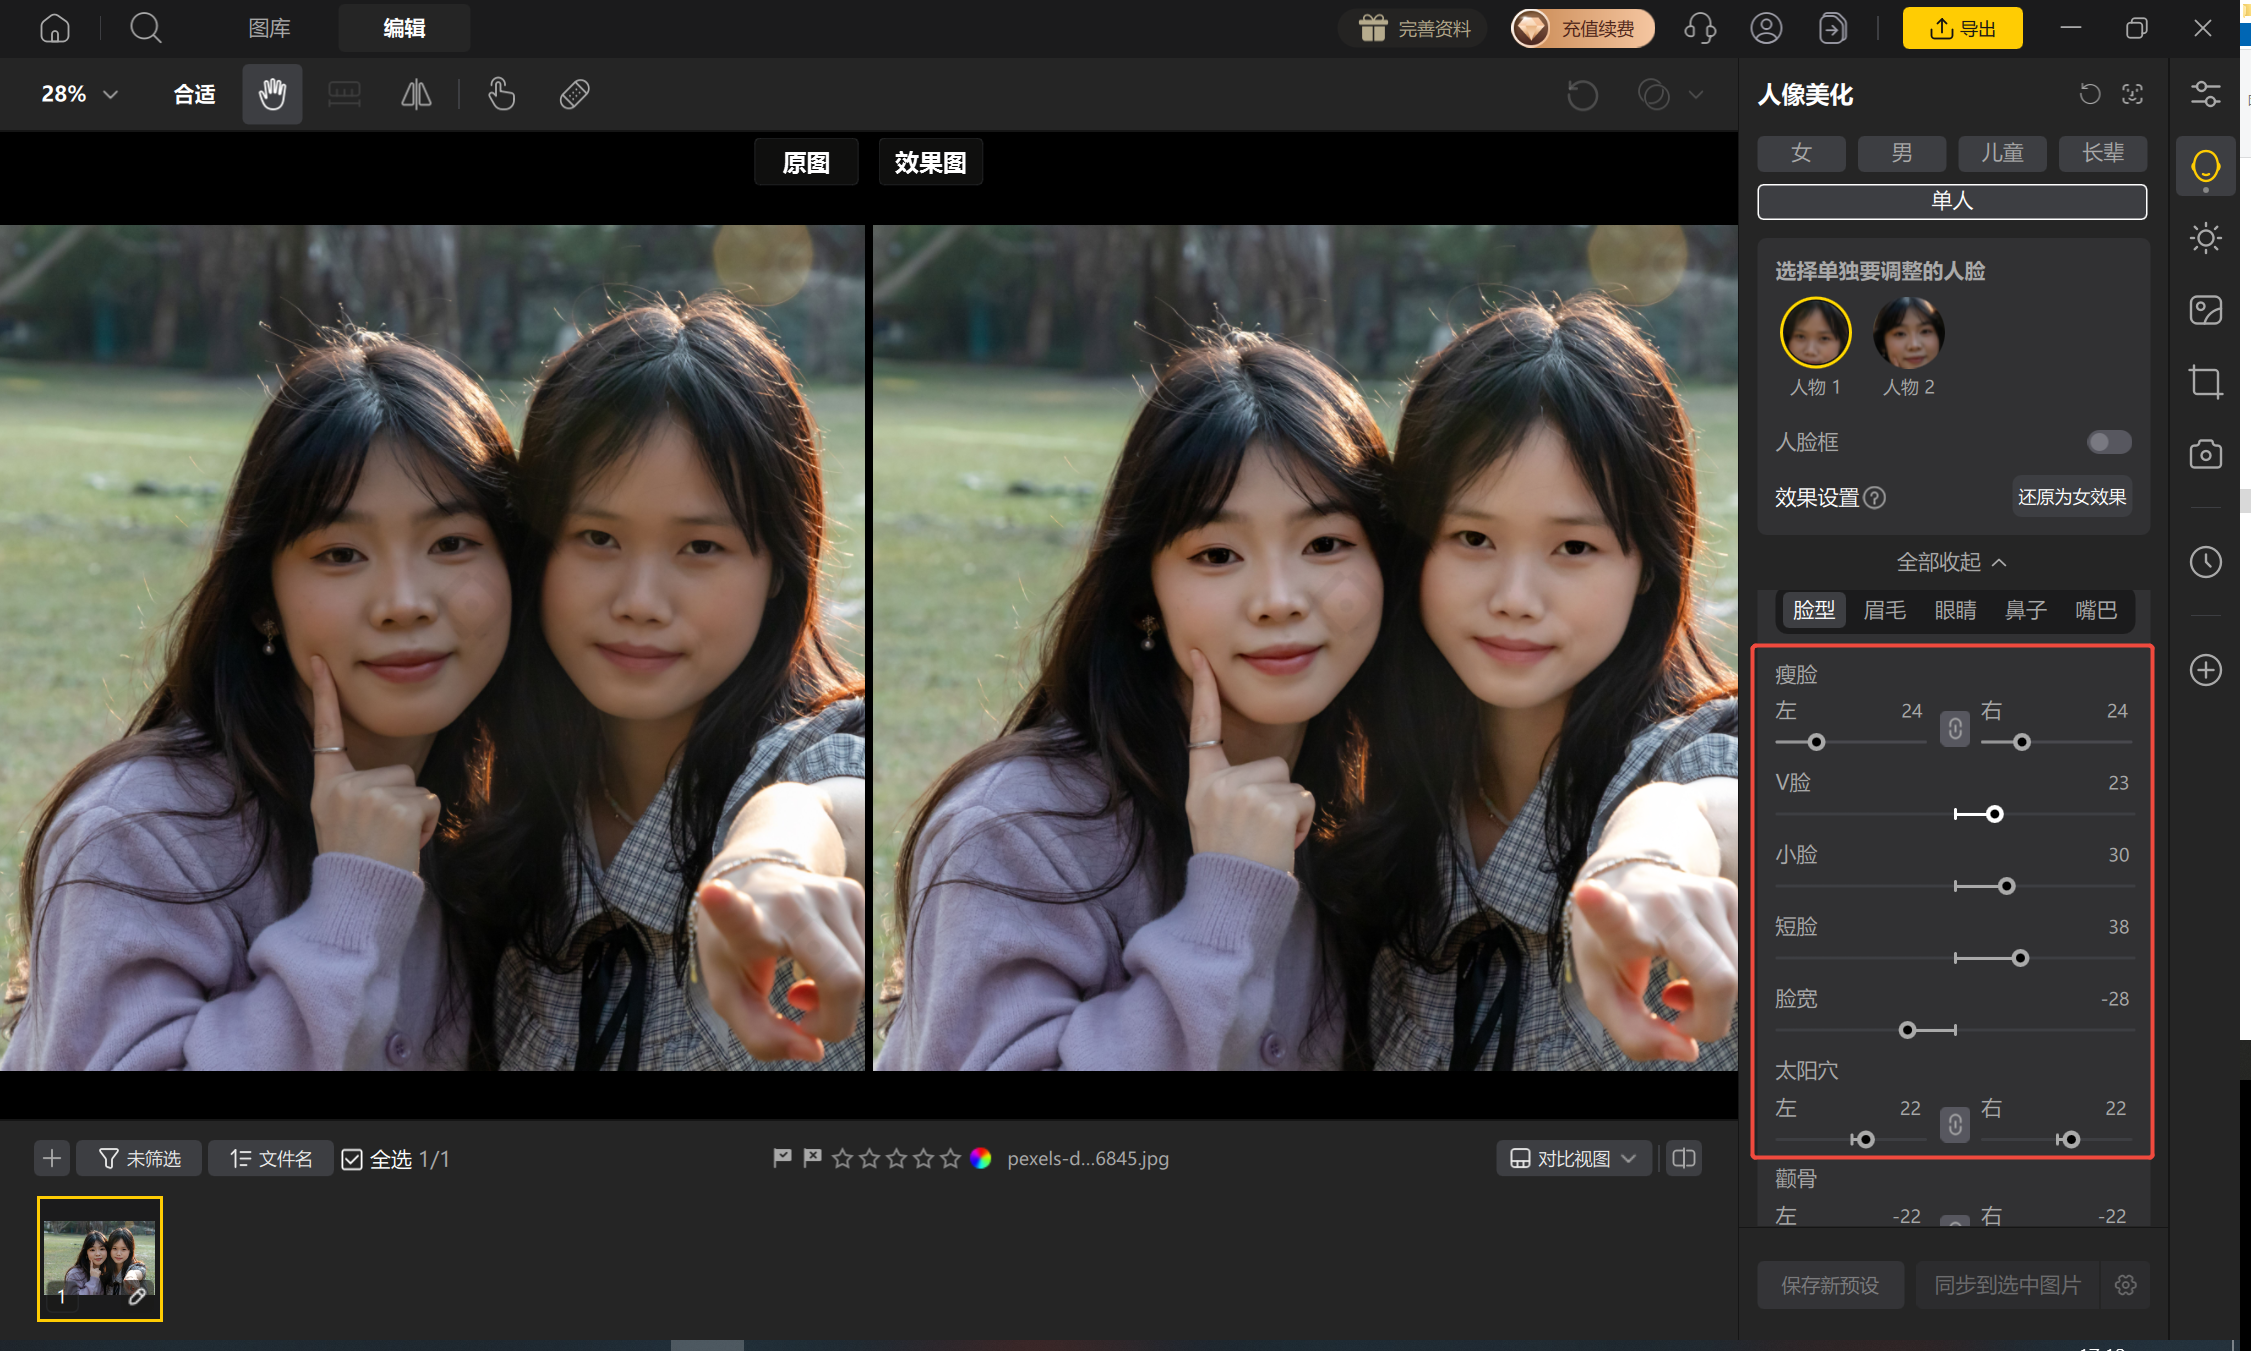
Task: Click the 还原为女效果 restore button
Action: [x=2072, y=497]
